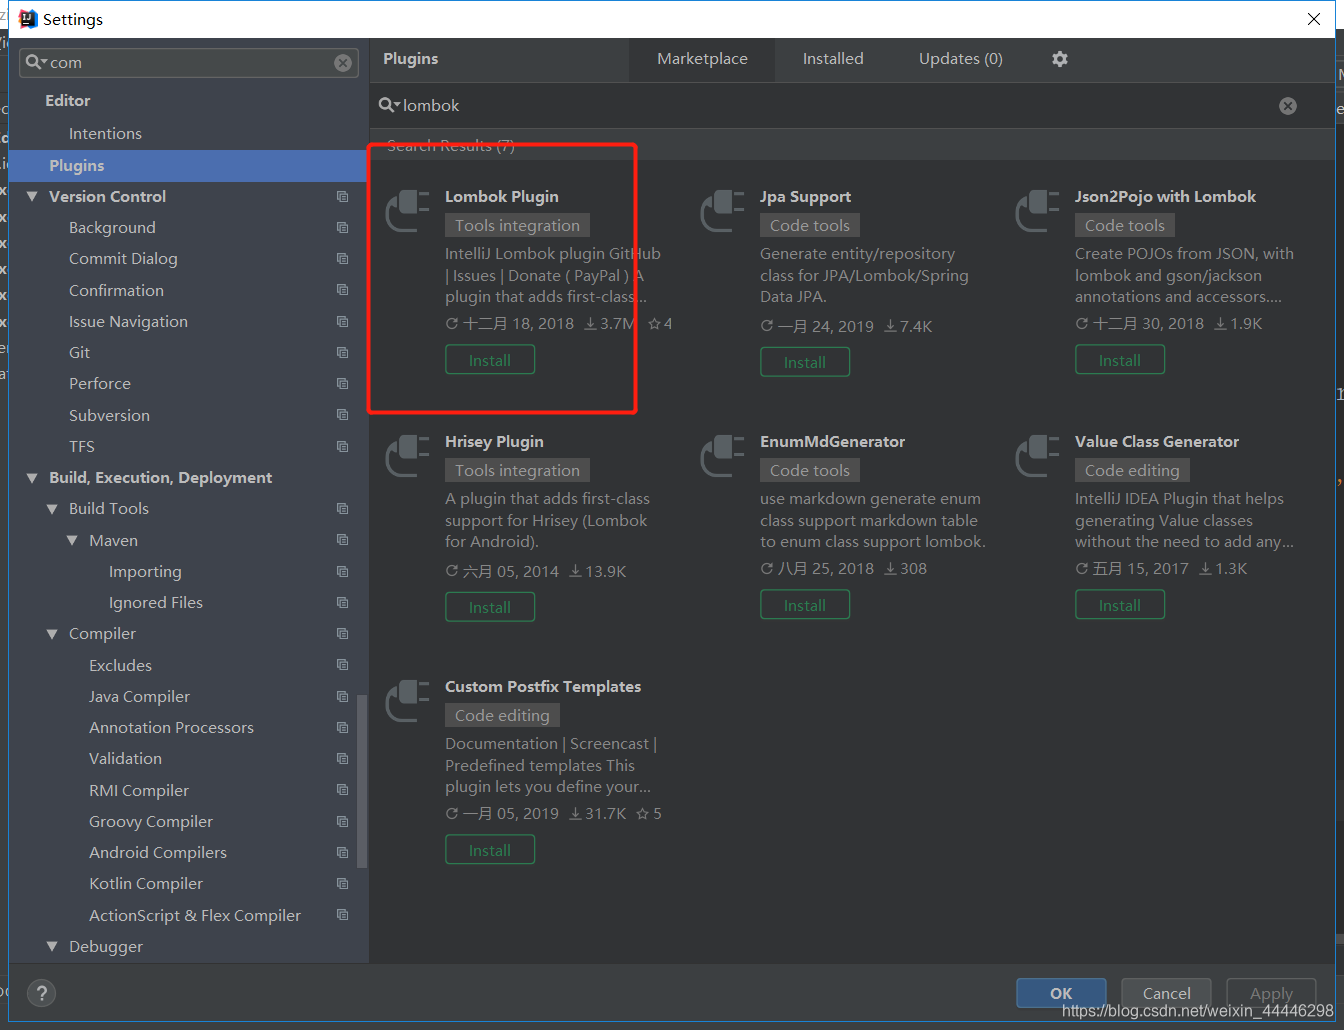Viewport: 1344px width, 1030px height.
Task: Click the Tools integration tag on Lombok Plugin
Action: pyautogui.click(x=517, y=226)
